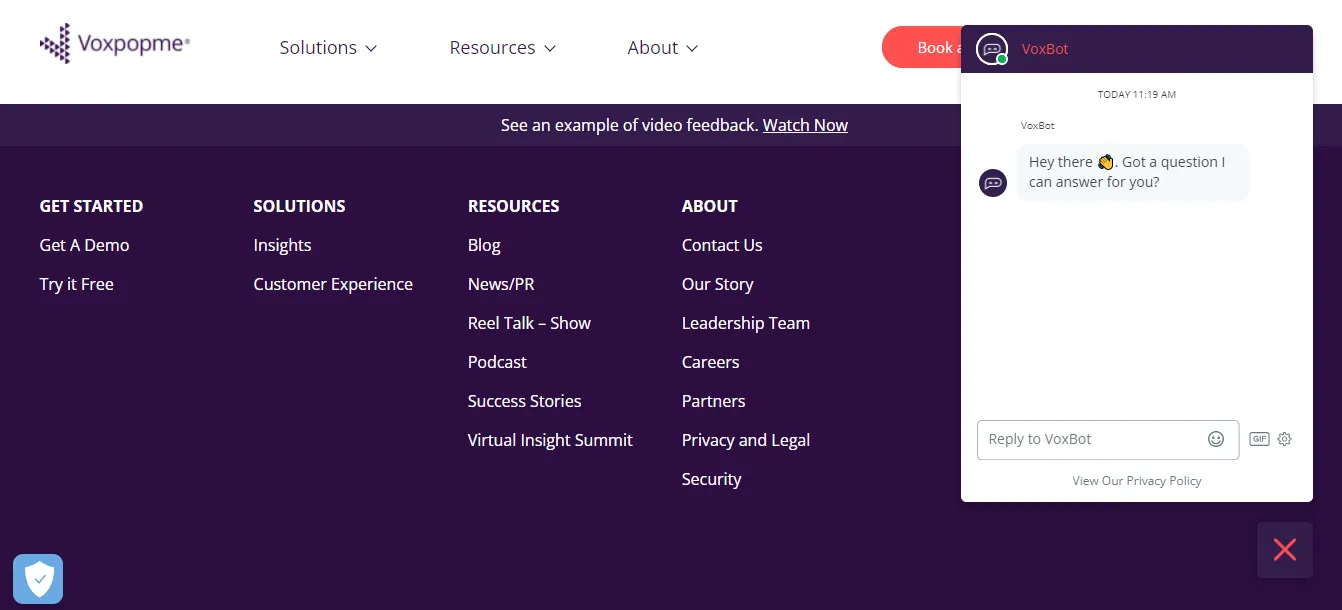
Task: Expand the About dropdown menu
Action: click(x=663, y=48)
